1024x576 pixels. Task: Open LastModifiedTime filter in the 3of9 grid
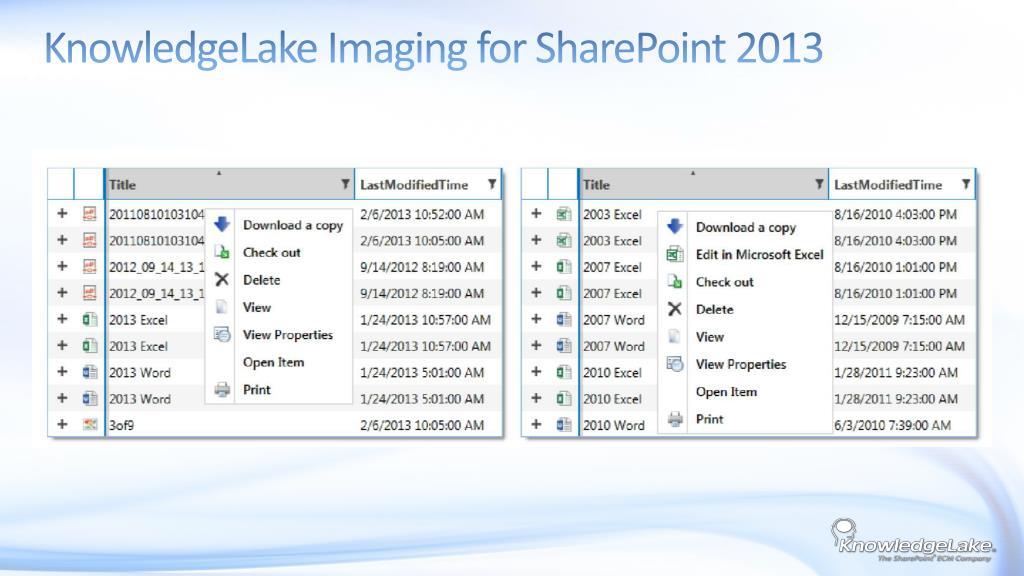(492, 184)
